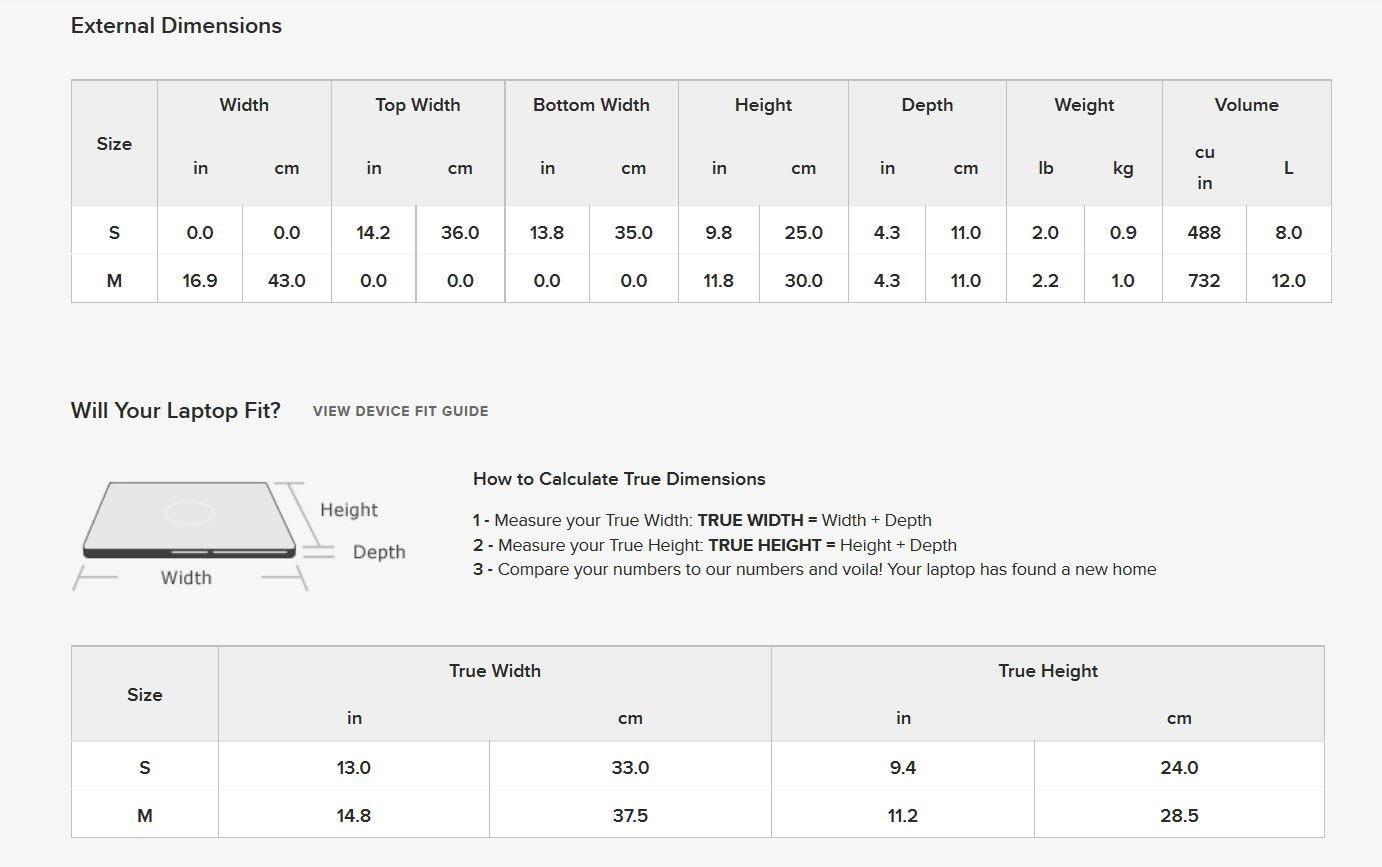This screenshot has width=1382, height=867.
Task: Click the 43.0 cm width cell
Action: [286, 281]
